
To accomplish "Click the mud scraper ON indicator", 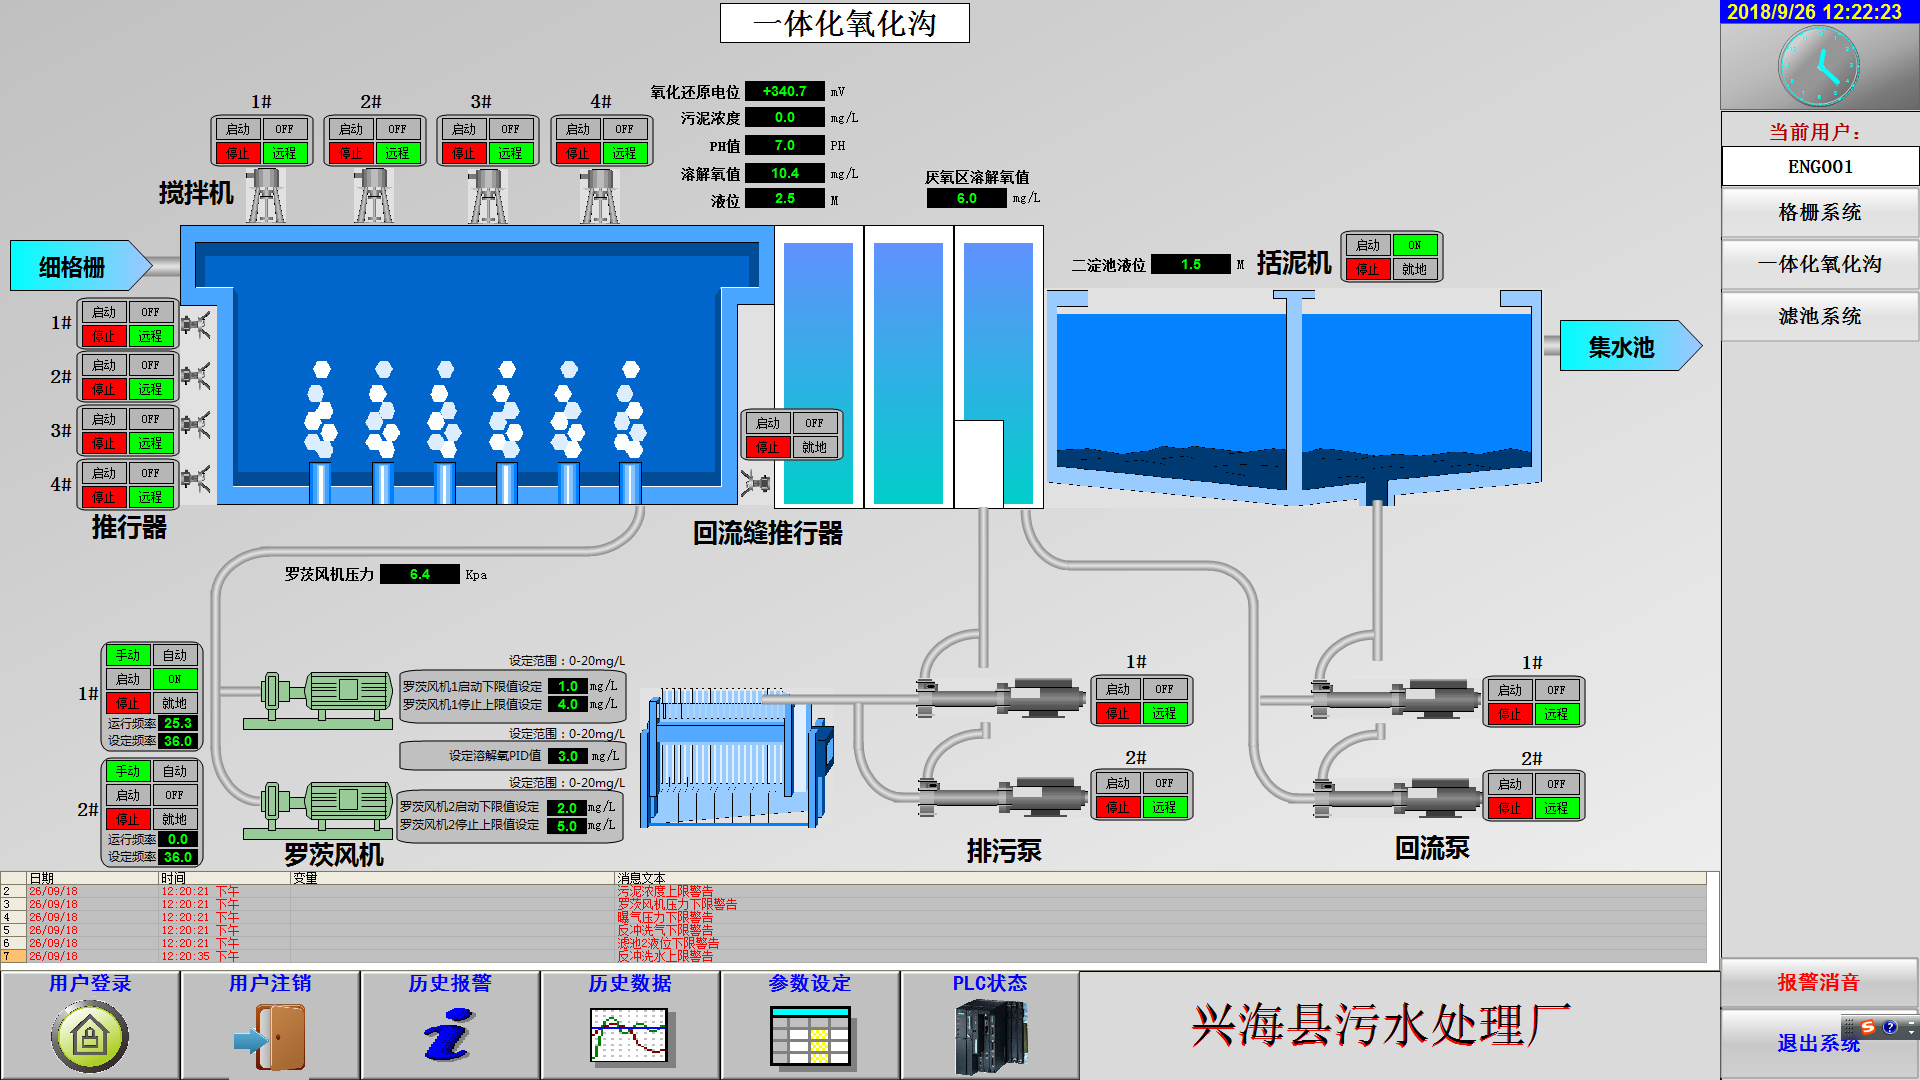I will point(1414,245).
